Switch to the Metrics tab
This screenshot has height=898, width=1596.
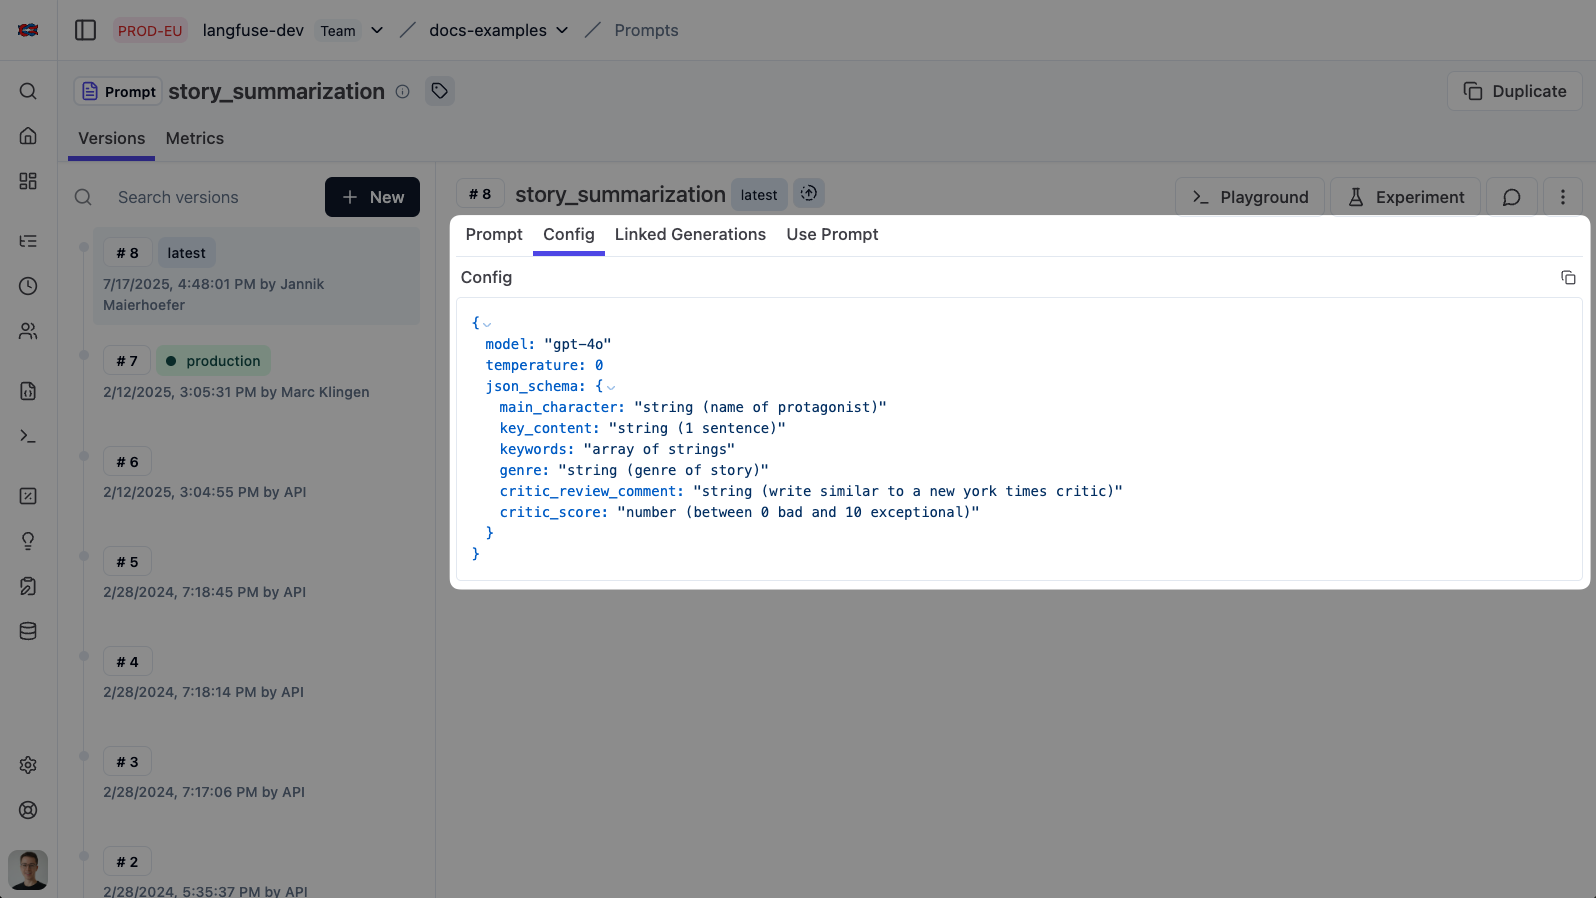194,138
